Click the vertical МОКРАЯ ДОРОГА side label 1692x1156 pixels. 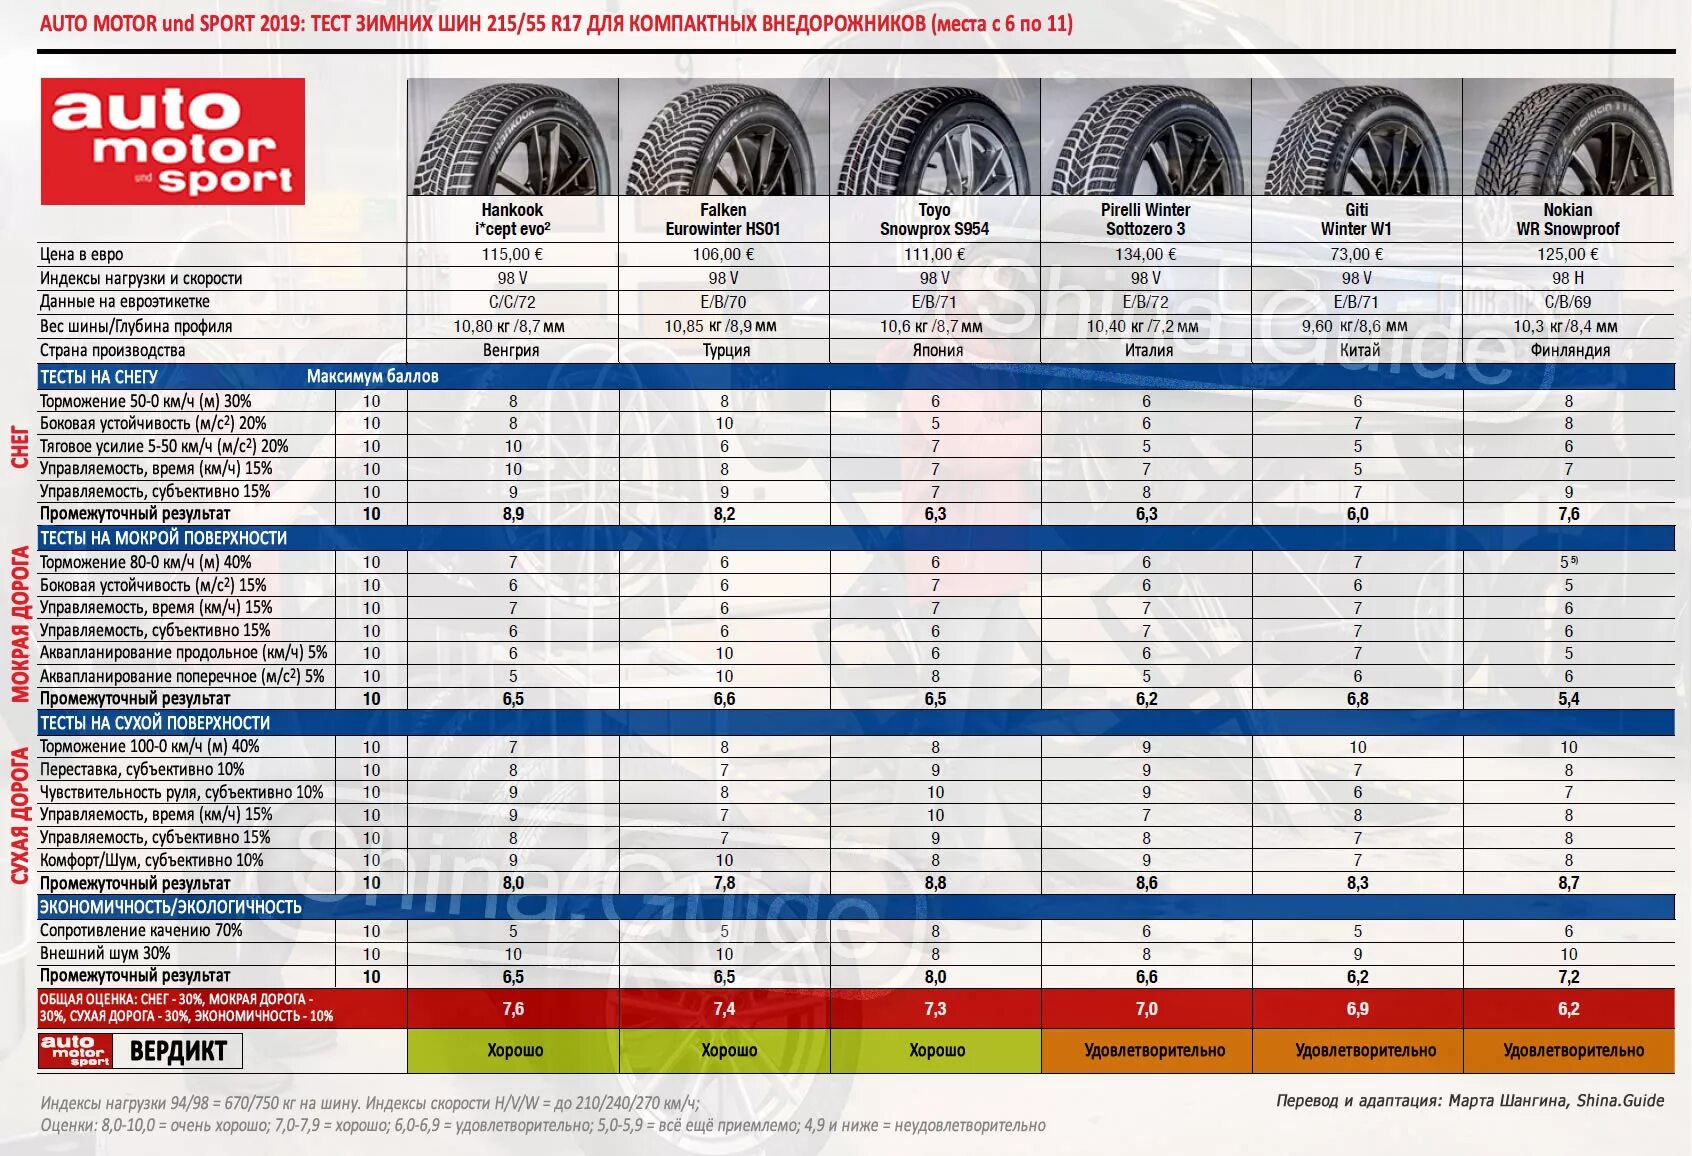19,625
